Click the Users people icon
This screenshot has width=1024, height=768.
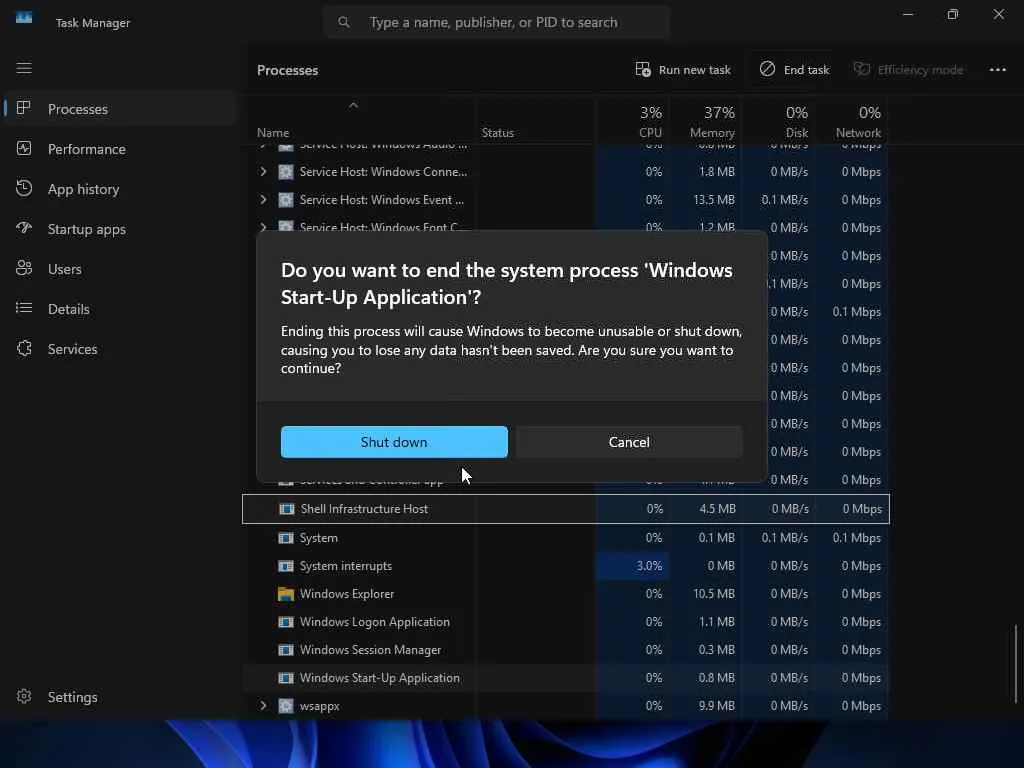coord(24,268)
